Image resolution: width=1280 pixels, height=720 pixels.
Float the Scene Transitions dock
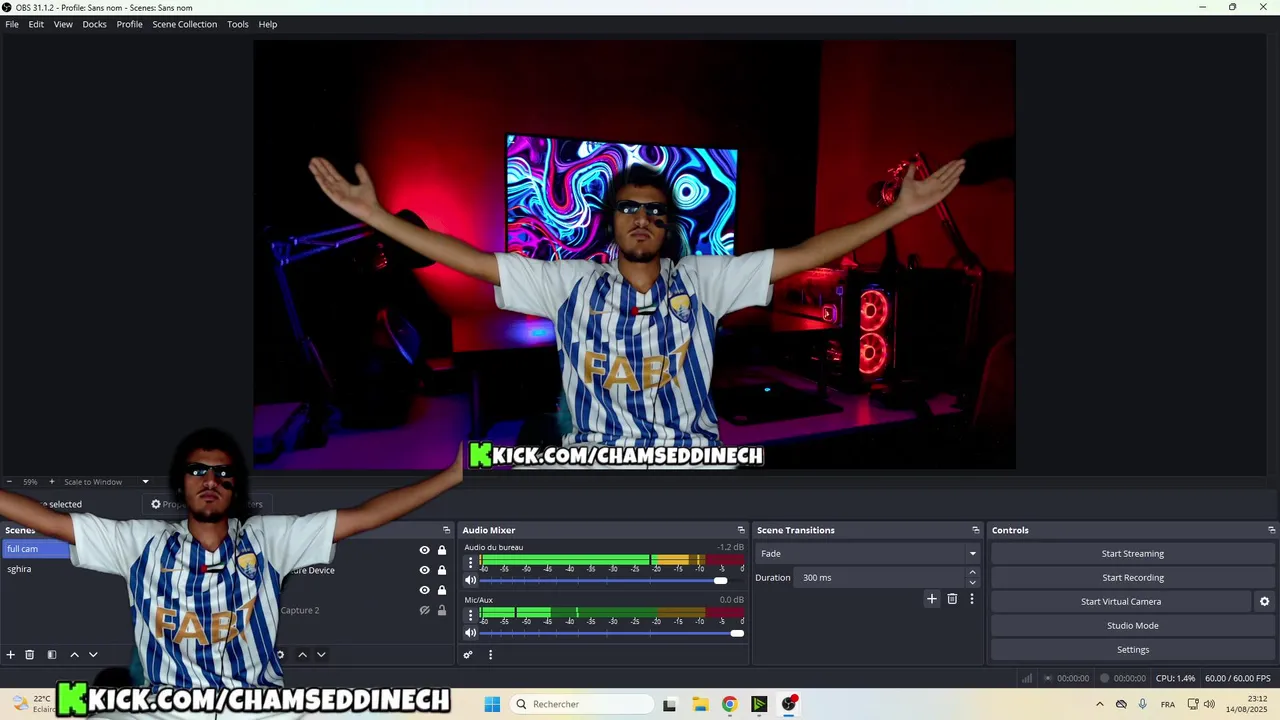coord(976,530)
